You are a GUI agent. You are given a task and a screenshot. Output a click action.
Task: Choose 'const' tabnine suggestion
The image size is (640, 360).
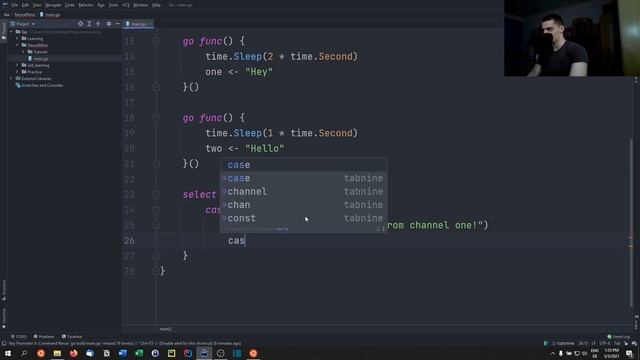304,218
